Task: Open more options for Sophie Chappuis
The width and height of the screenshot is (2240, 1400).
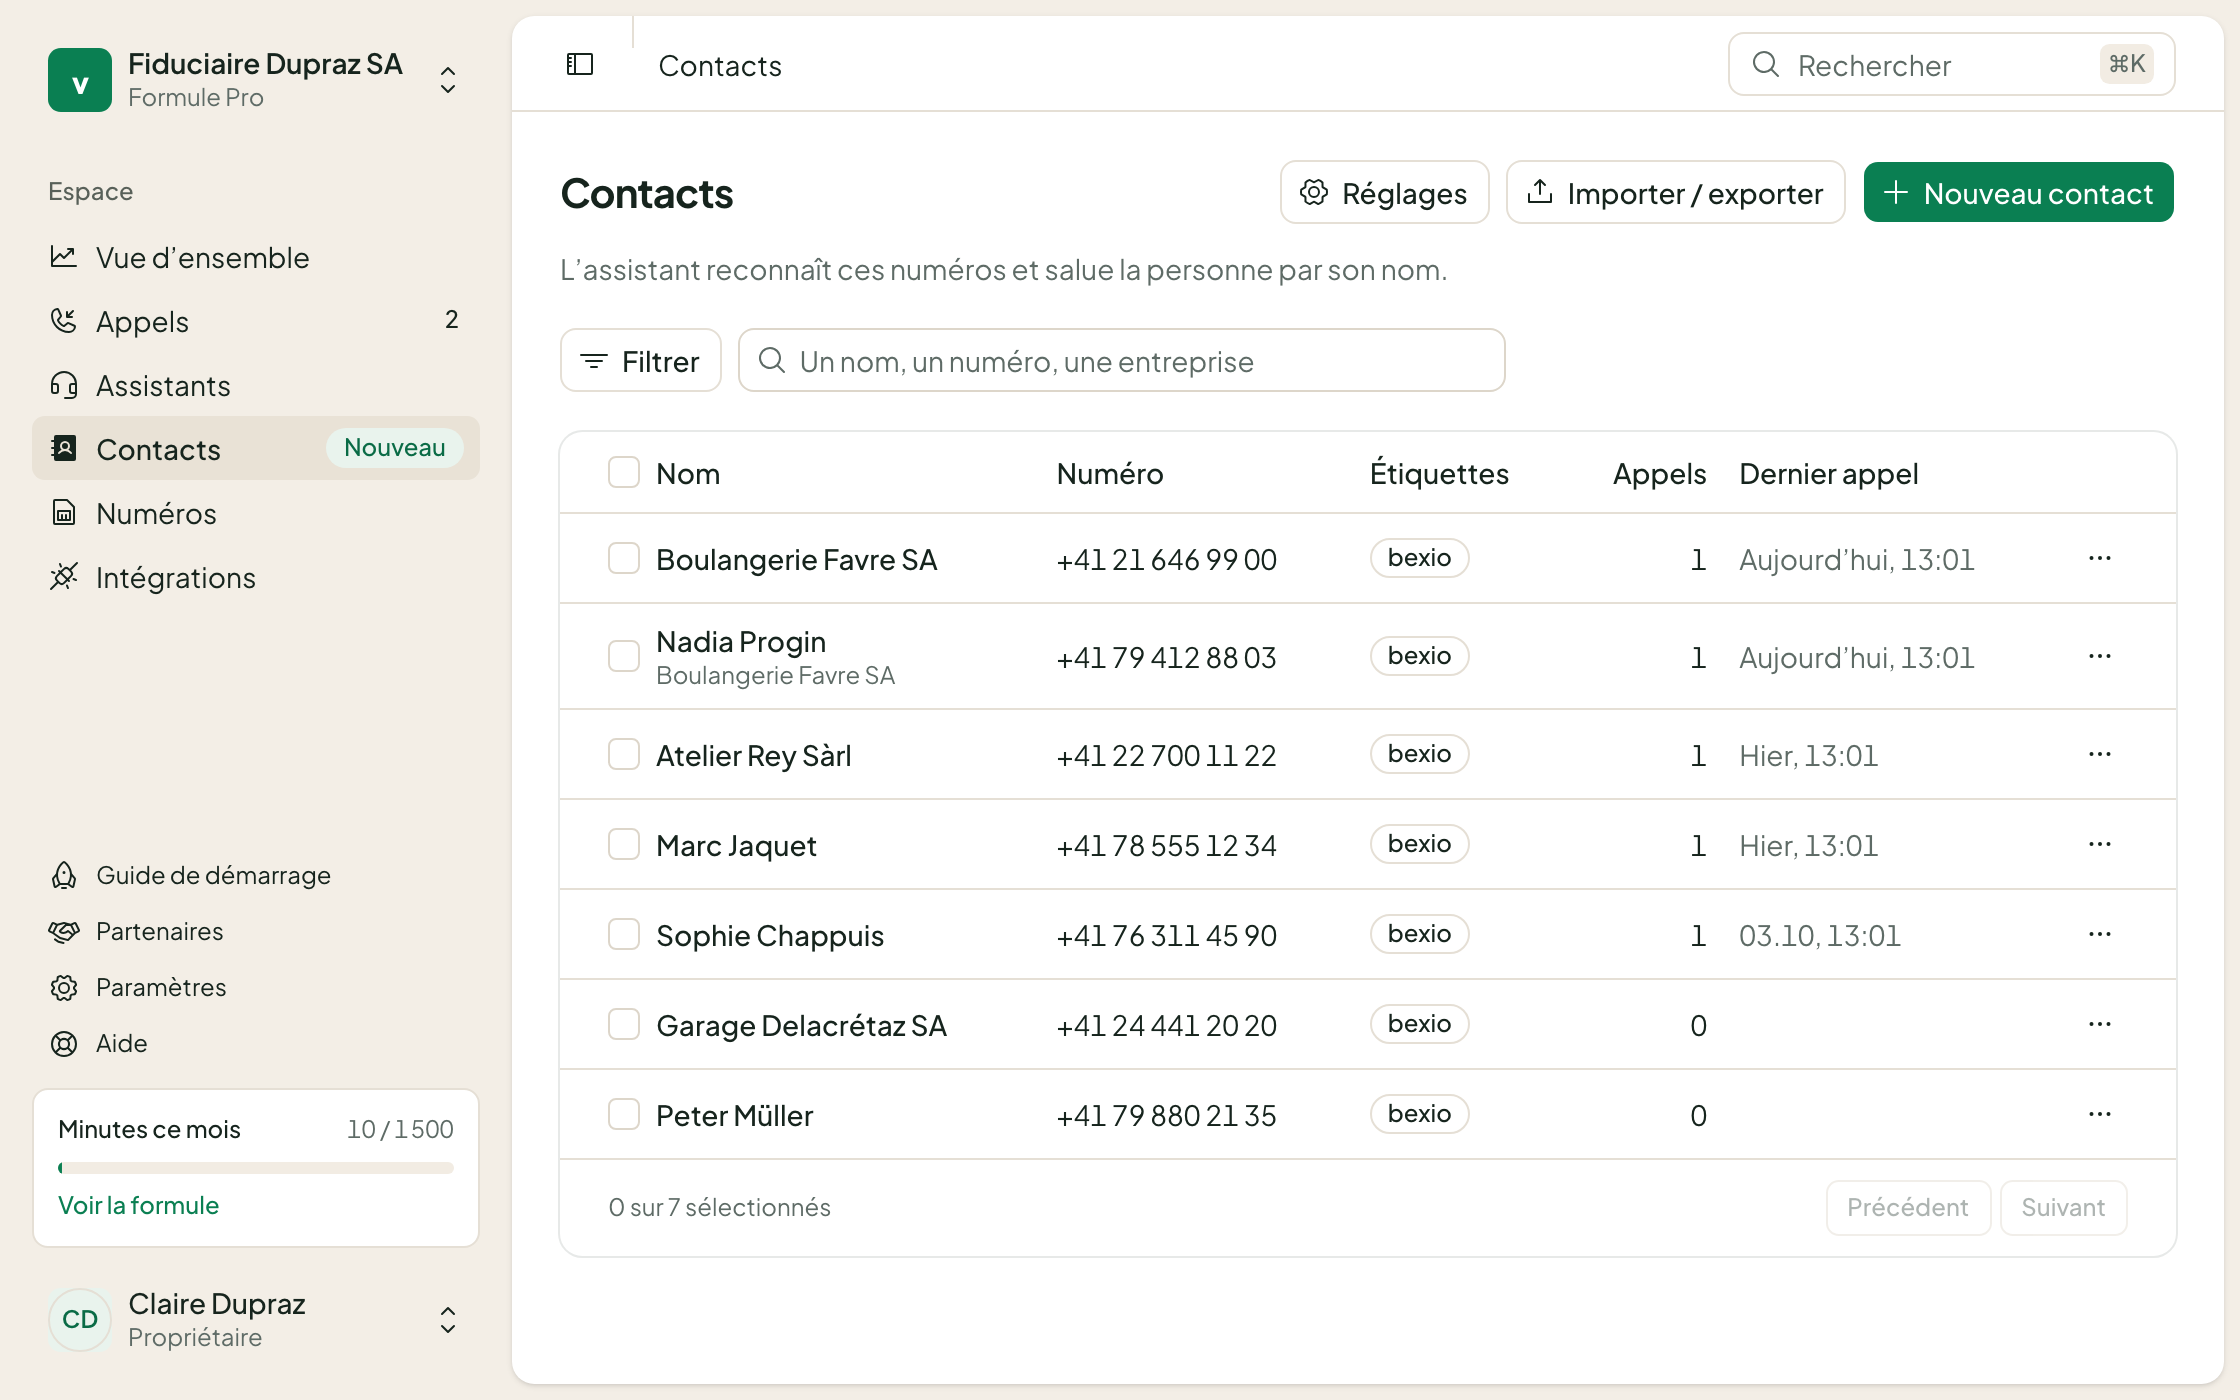Action: pos(2099,934)
